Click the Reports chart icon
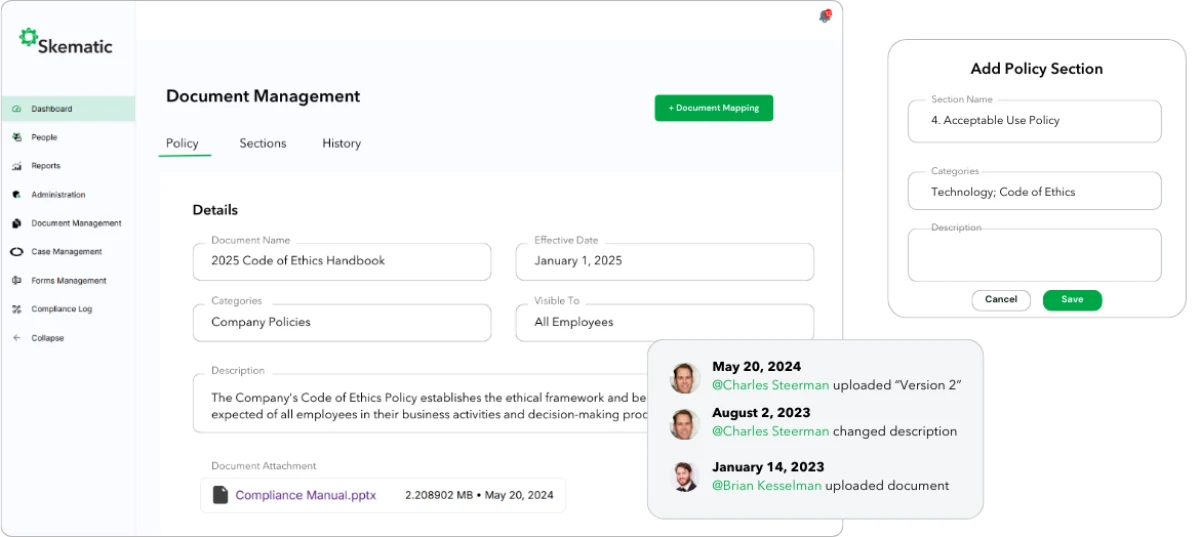The image size is (1200, 537). [x=17, y=166]
